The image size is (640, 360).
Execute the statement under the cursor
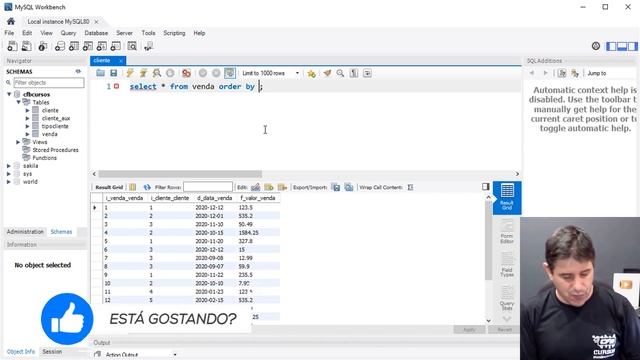pos(143,73)
